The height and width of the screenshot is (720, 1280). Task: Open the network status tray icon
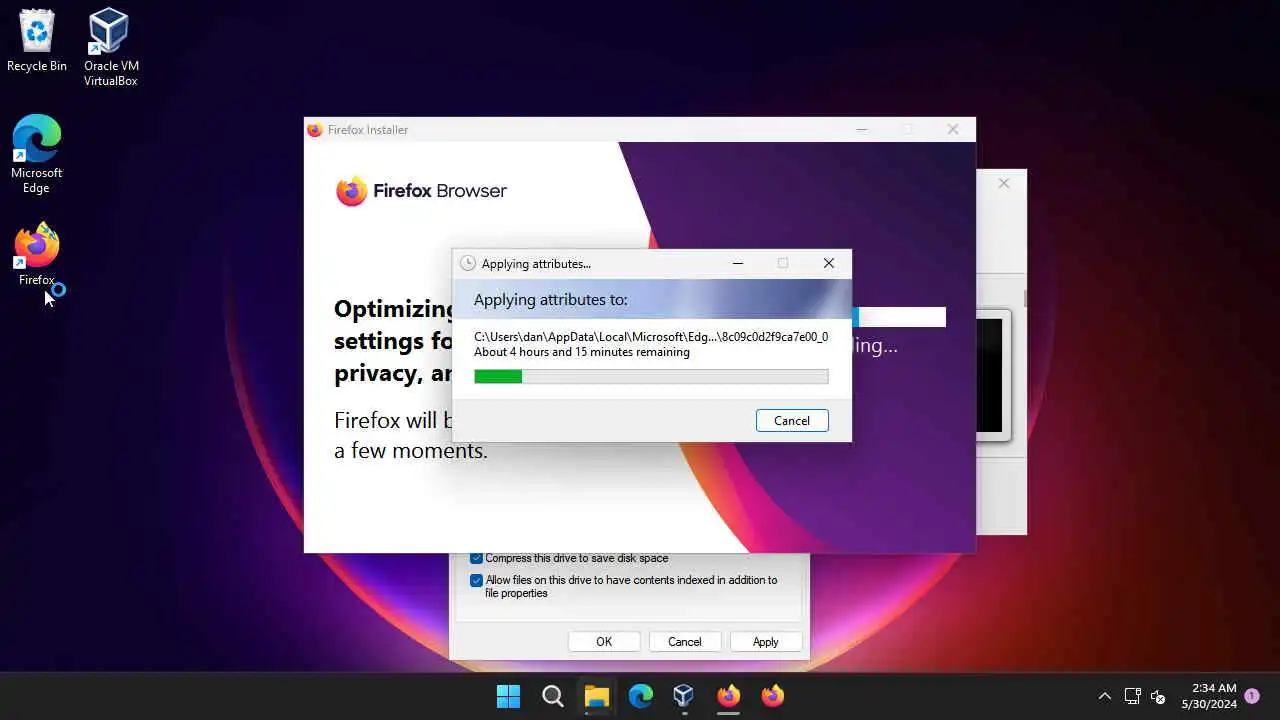click(1132, 696)
